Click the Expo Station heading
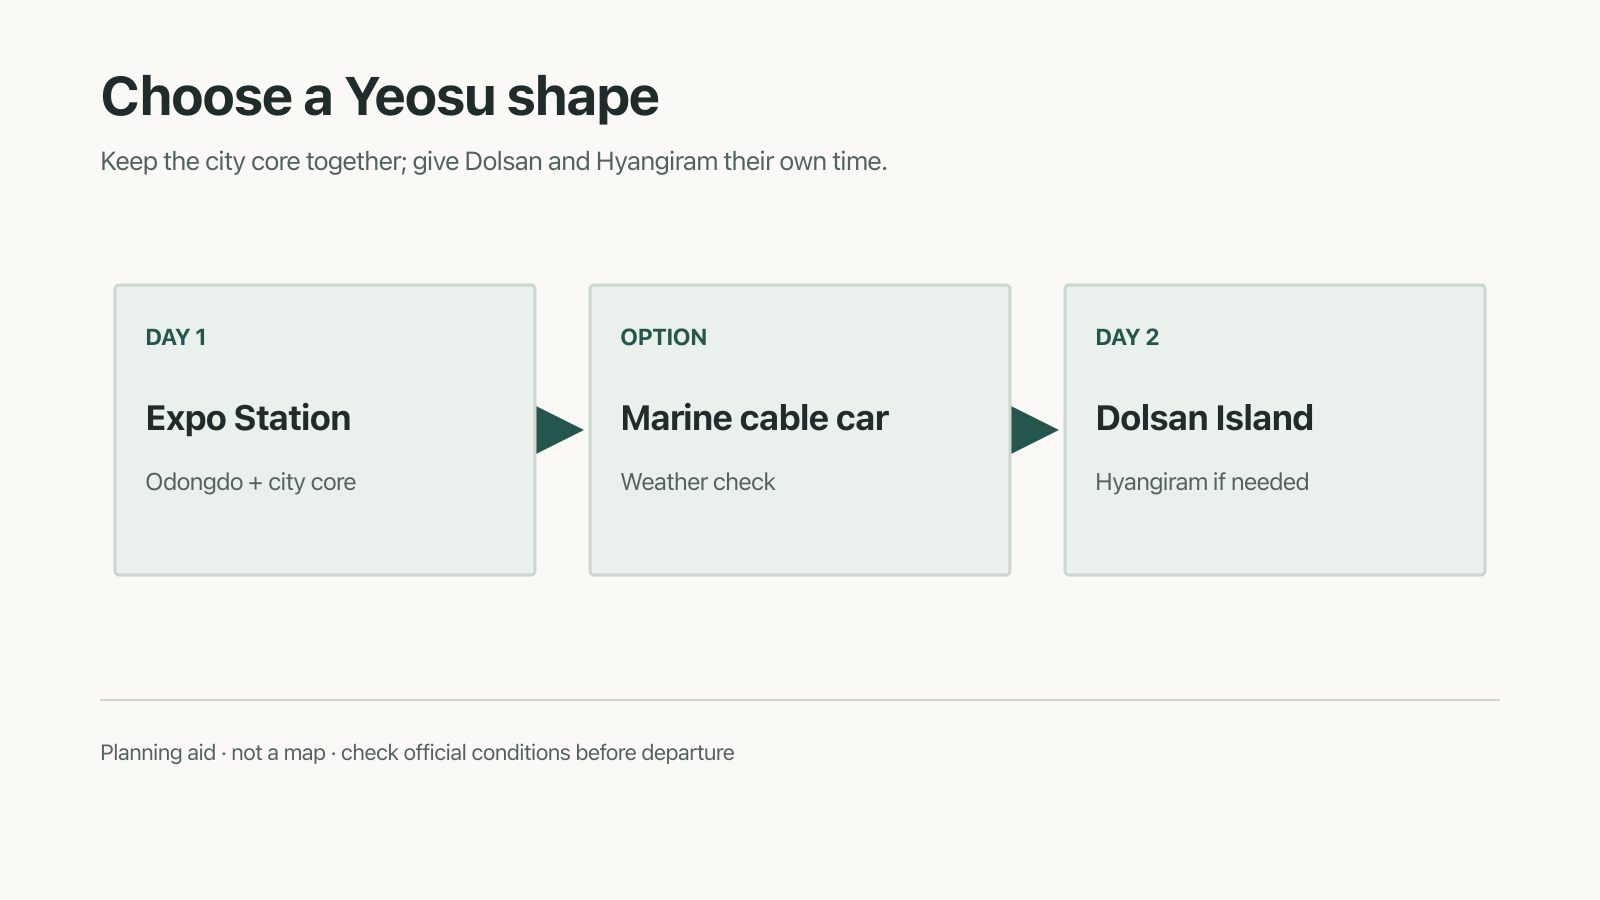Screen dimensions: 1600x900 coord(248,418)
